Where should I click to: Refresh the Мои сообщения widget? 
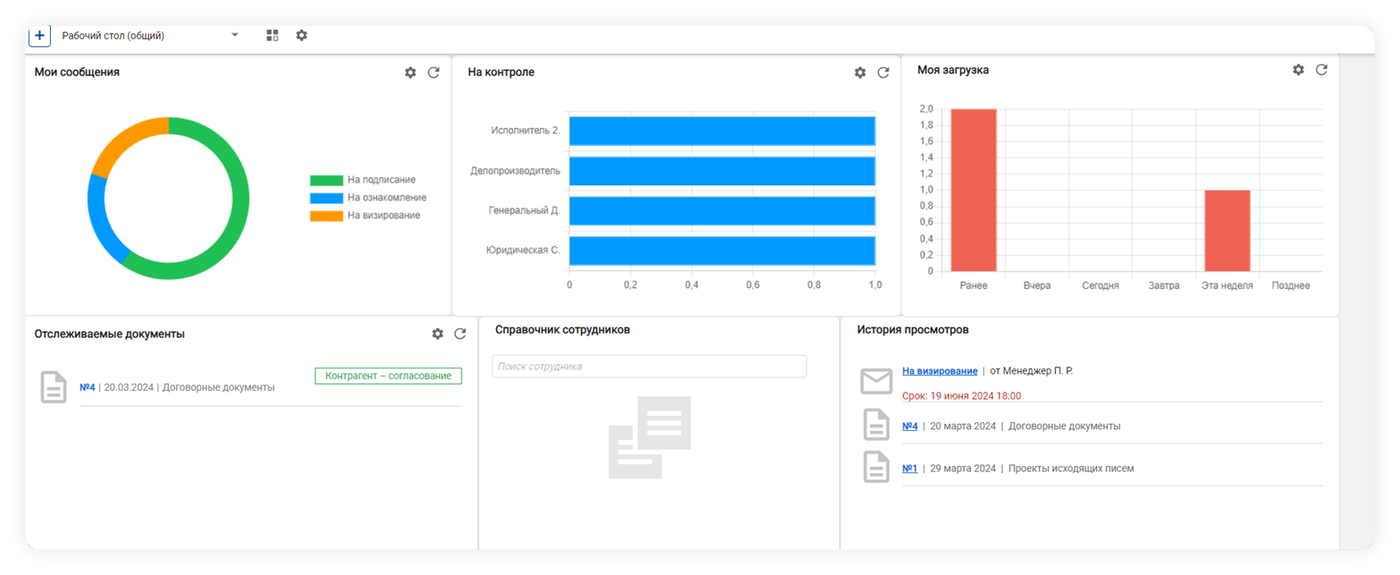433,73
